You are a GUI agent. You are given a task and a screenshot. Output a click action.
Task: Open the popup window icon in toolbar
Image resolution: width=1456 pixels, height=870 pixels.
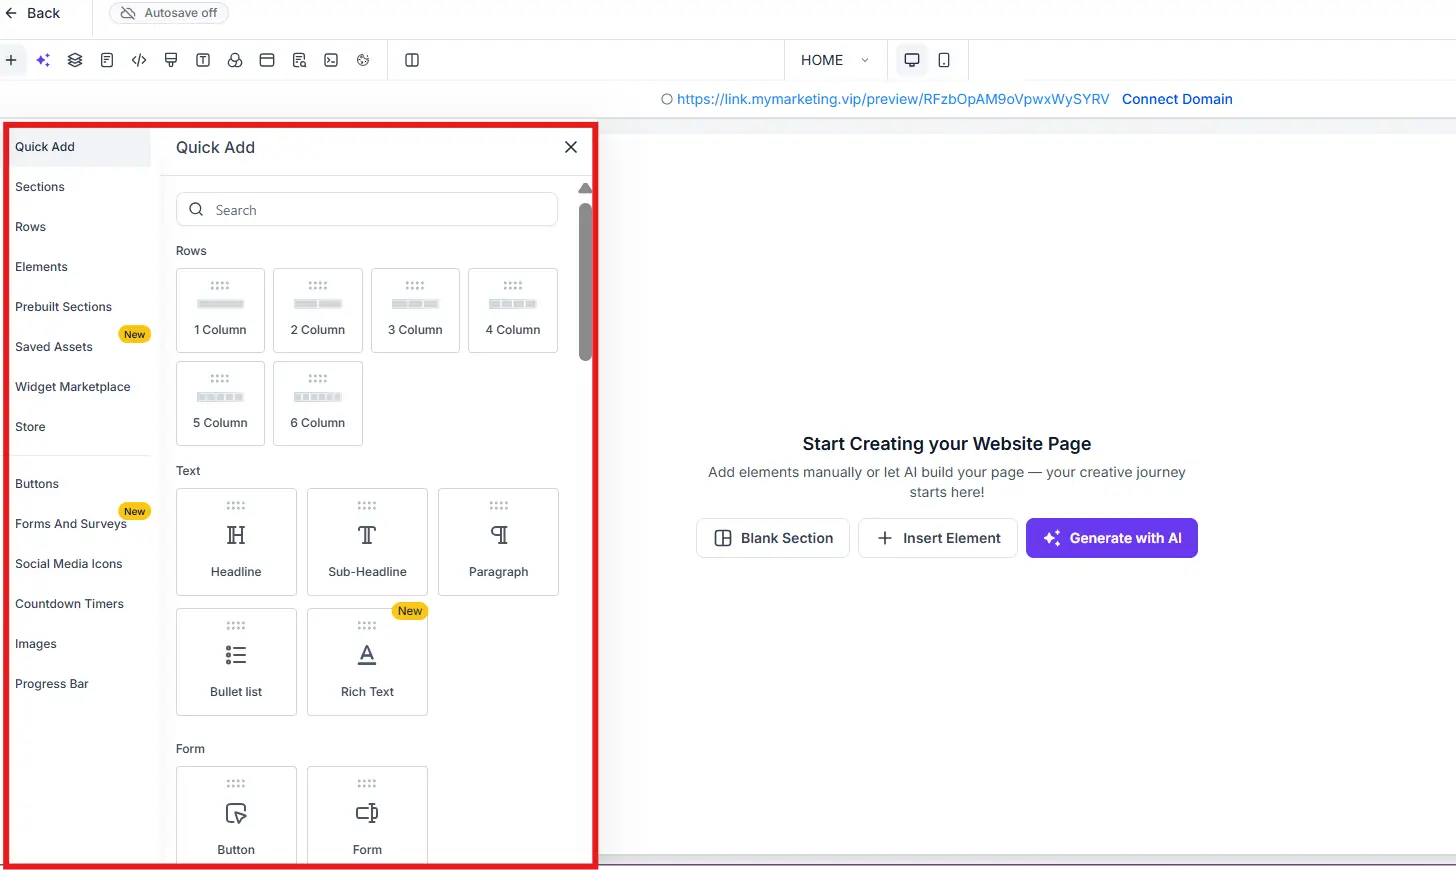[267, 60]
